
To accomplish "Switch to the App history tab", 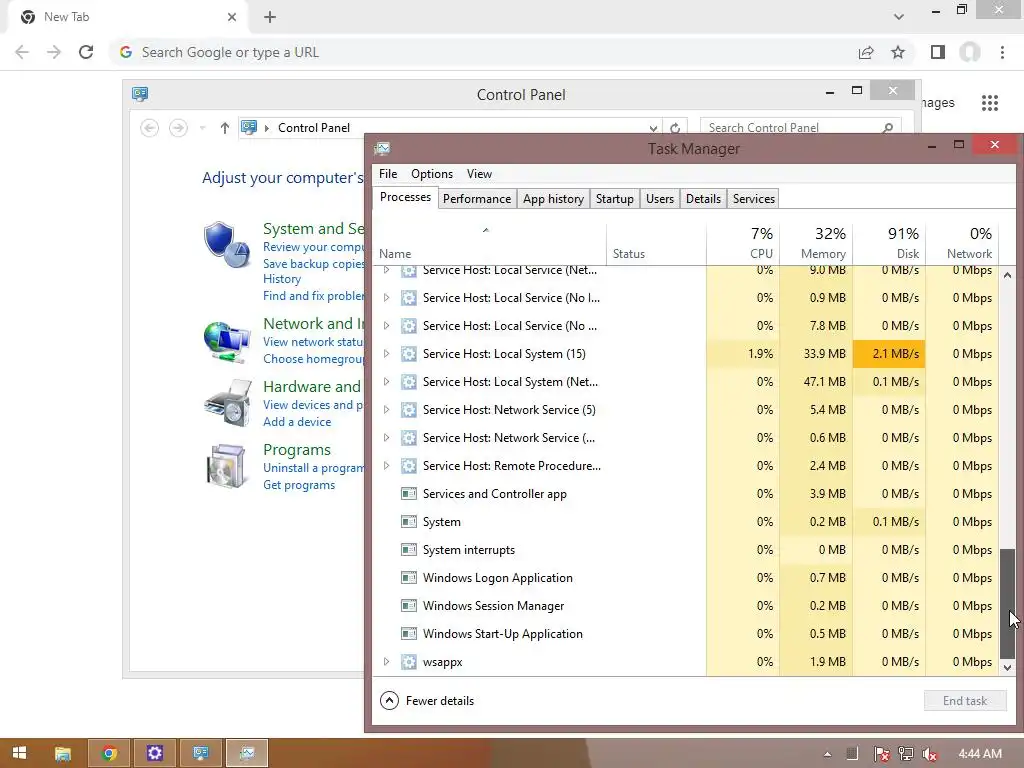I will [553, 199].
